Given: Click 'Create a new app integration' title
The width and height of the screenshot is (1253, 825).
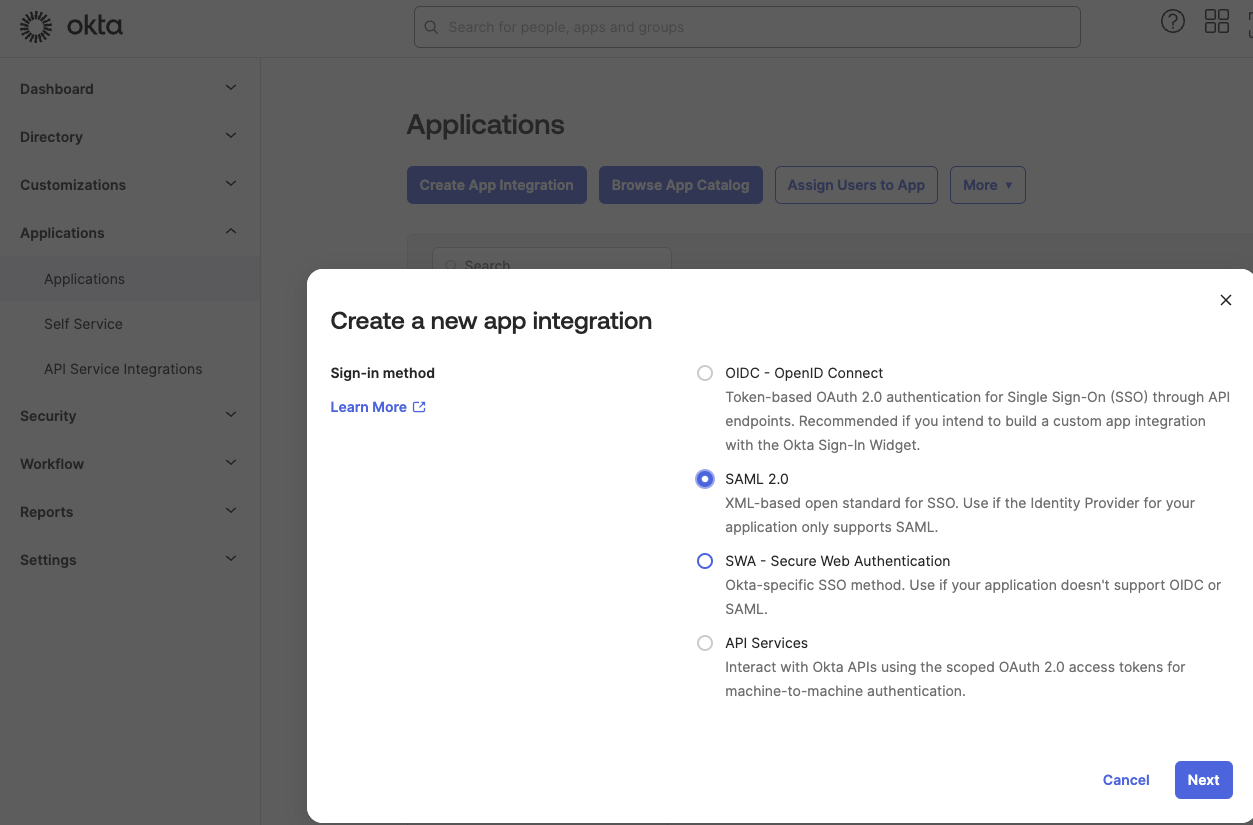Looking at the screenshot, I should pos(491,321).
